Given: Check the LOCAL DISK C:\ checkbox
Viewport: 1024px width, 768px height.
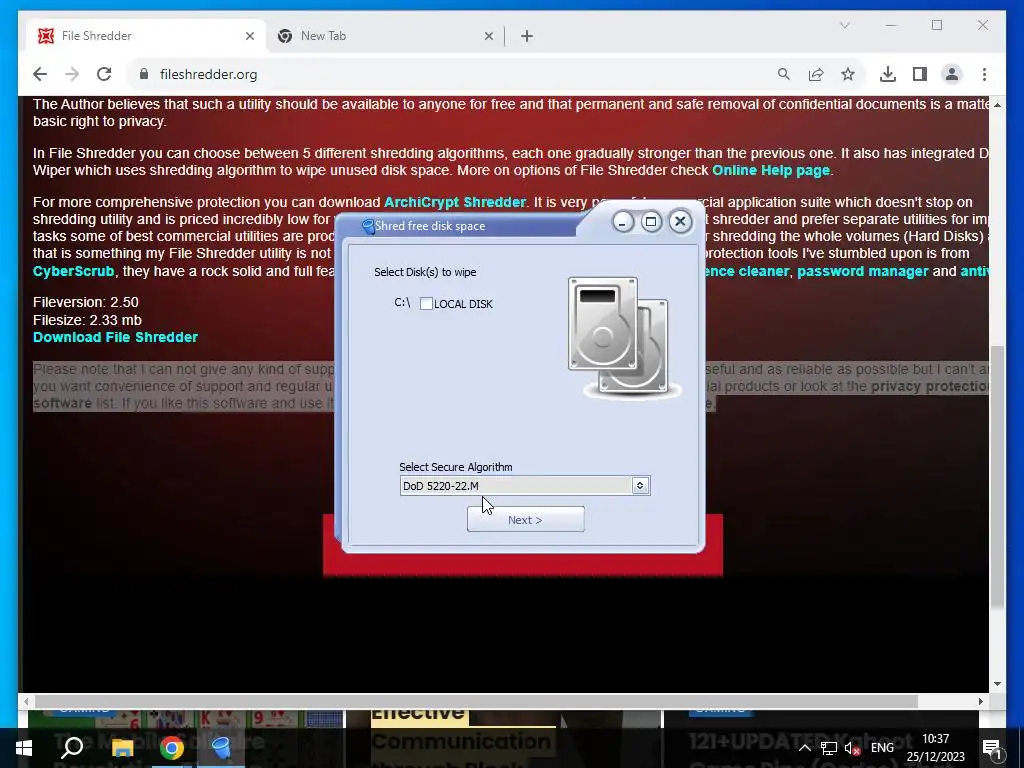Looking at the screenshot, I should pyautogui.click(x=426, y=304).
